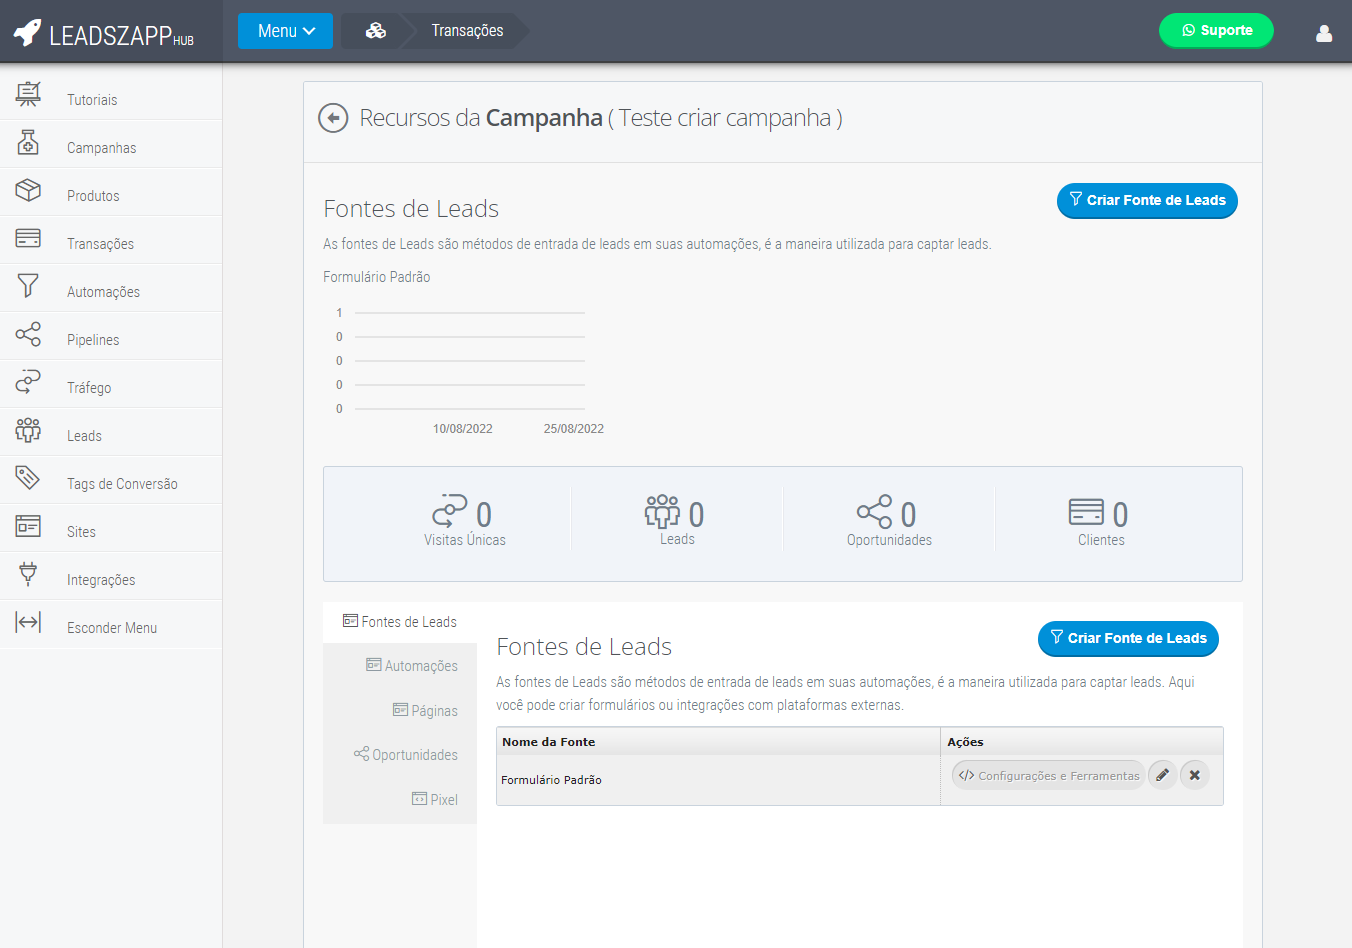This screenshot has width=1352, height=948.
Task: Select the Pixel tab
Action: point(435,800)
